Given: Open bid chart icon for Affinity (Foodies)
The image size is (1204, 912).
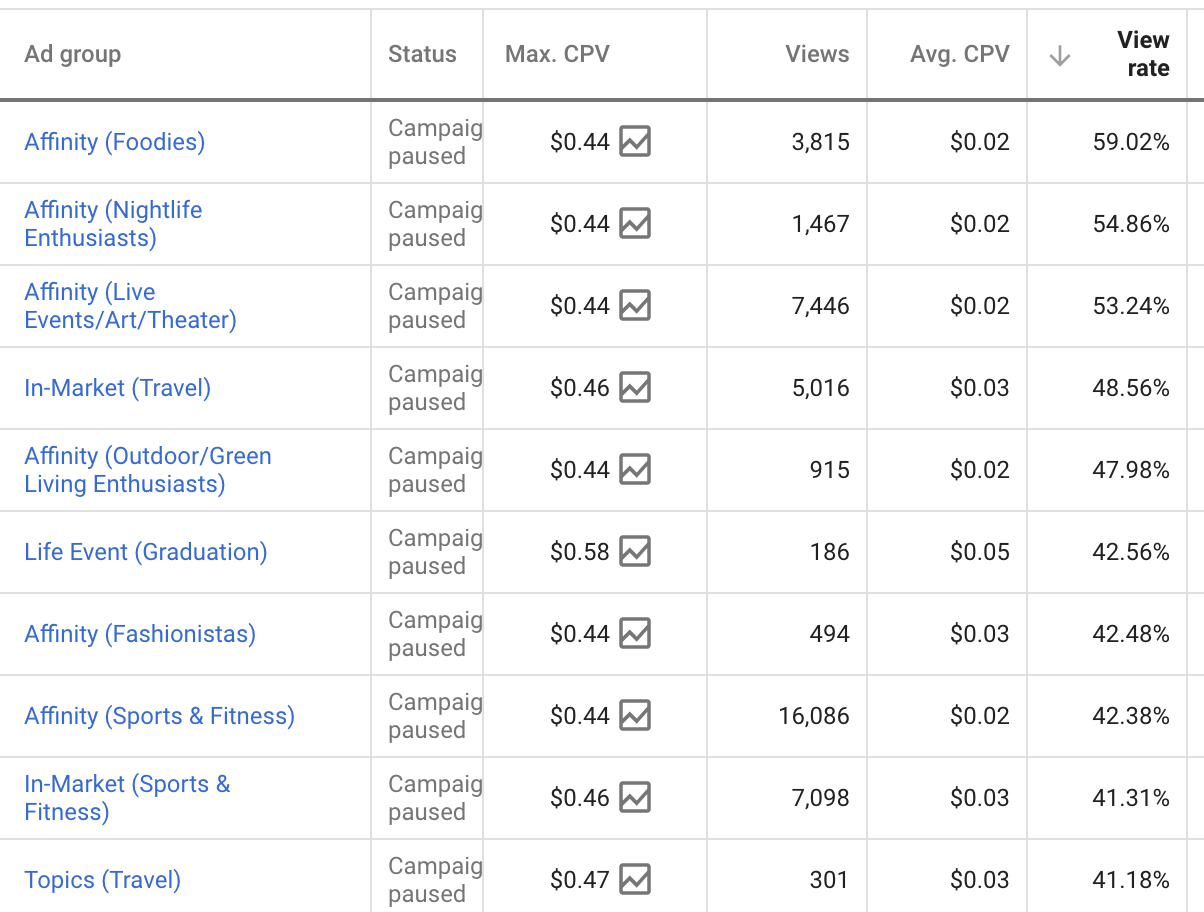Looking at the screenshot, I should (635, 142).
